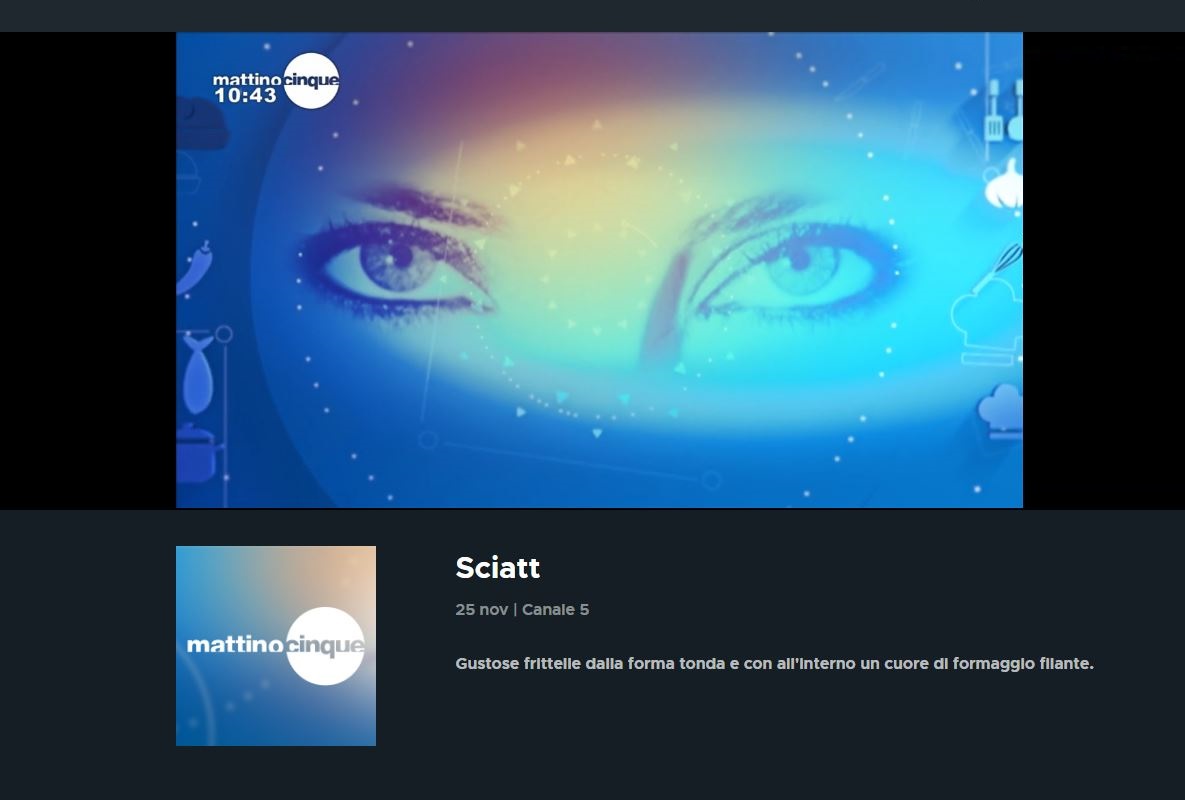Click the fish icon in the video frame
The height and width of the screenshot is (800, 1185).
tap(198, 373)
